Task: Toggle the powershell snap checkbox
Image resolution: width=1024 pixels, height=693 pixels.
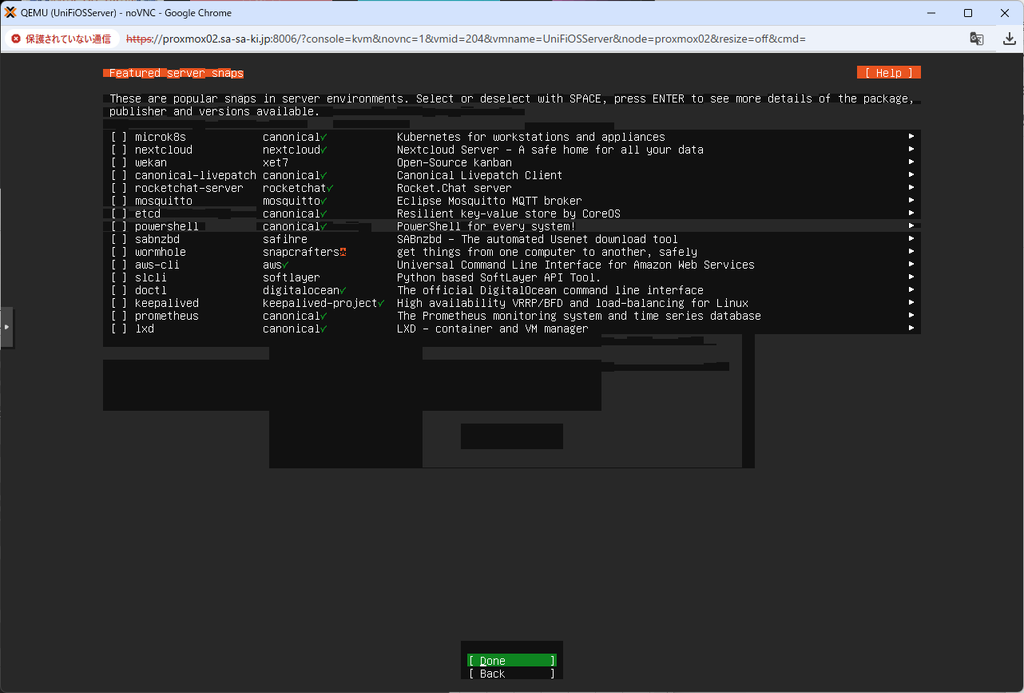Action: point(119,227)
